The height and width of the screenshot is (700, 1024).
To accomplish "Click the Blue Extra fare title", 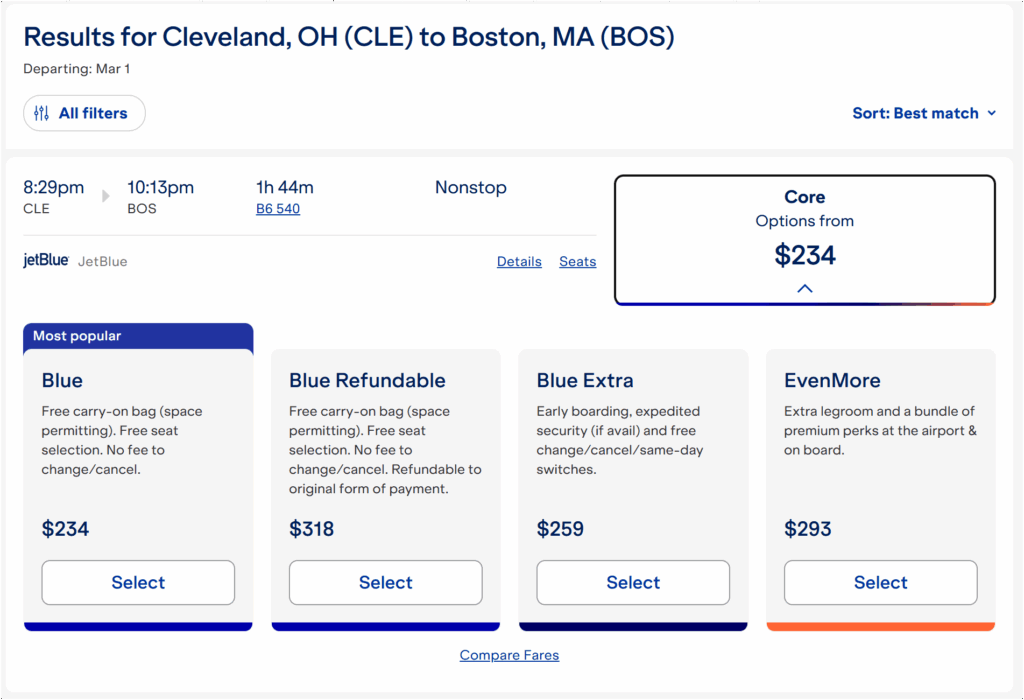I will pyautogui.click(x=585, y=381).
